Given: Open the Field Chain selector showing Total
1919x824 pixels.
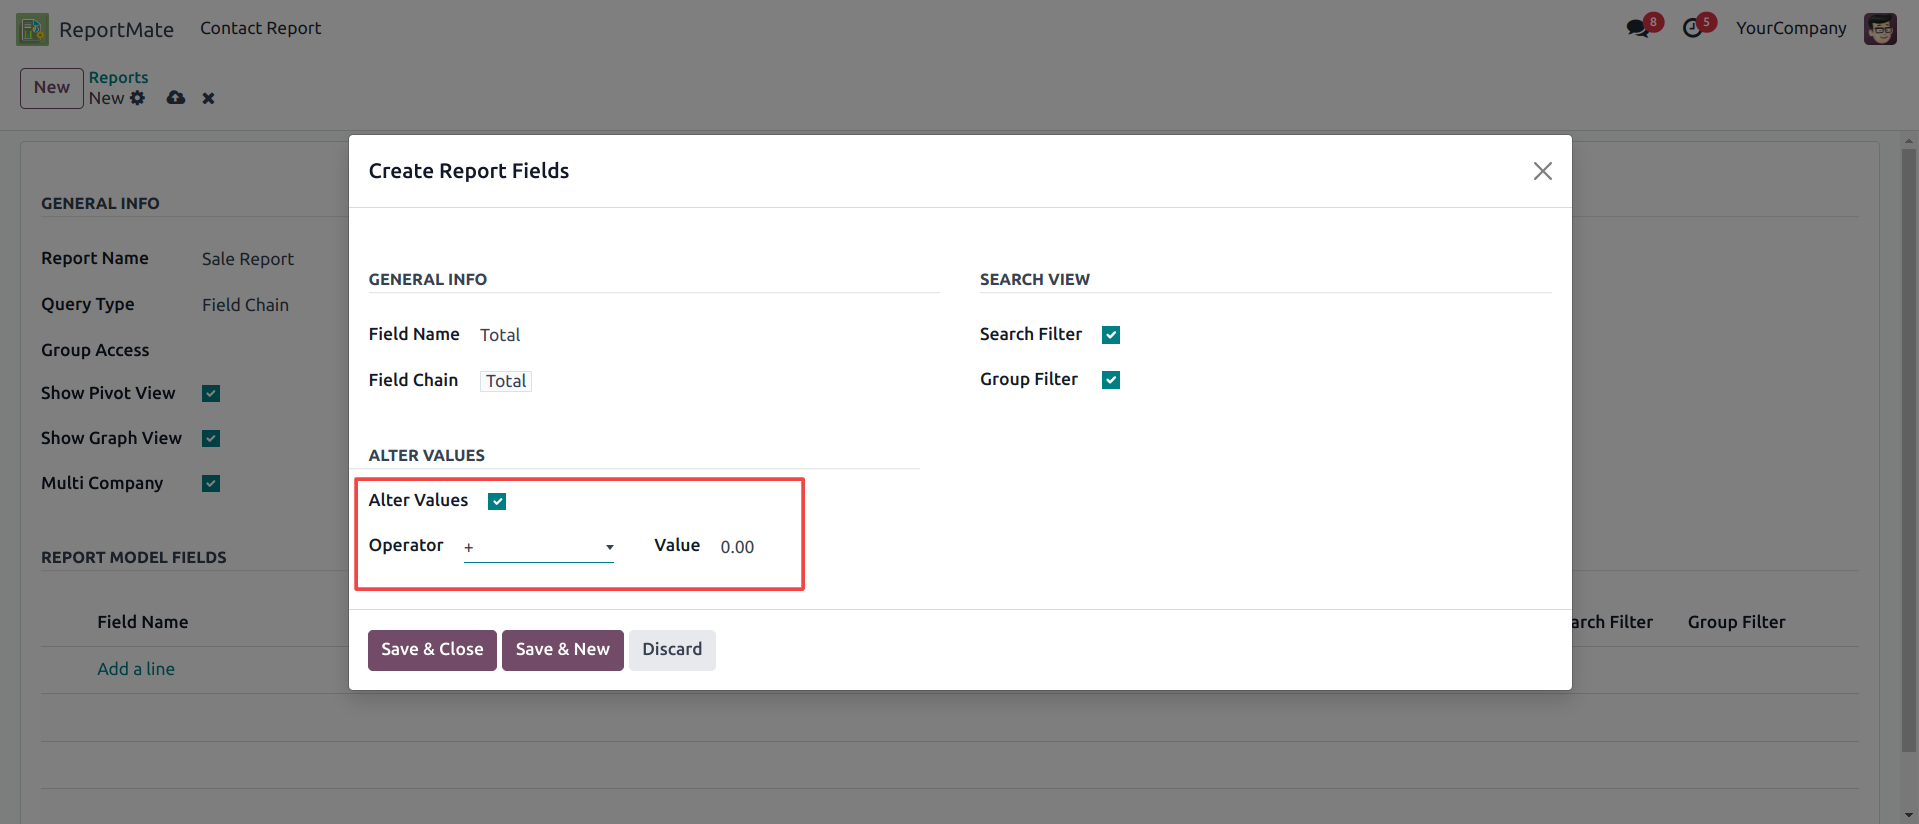Looking at the screenshot, I should [x=506, y=381].
